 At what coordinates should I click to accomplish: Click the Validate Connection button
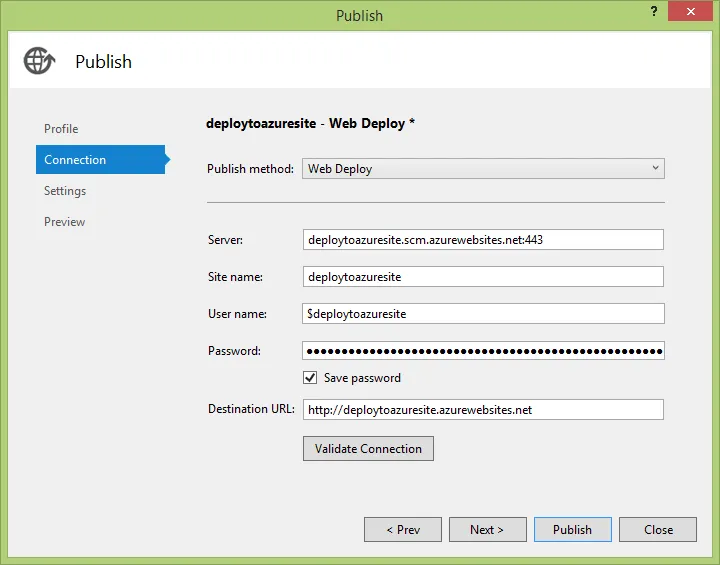click(x=368, y=448)
